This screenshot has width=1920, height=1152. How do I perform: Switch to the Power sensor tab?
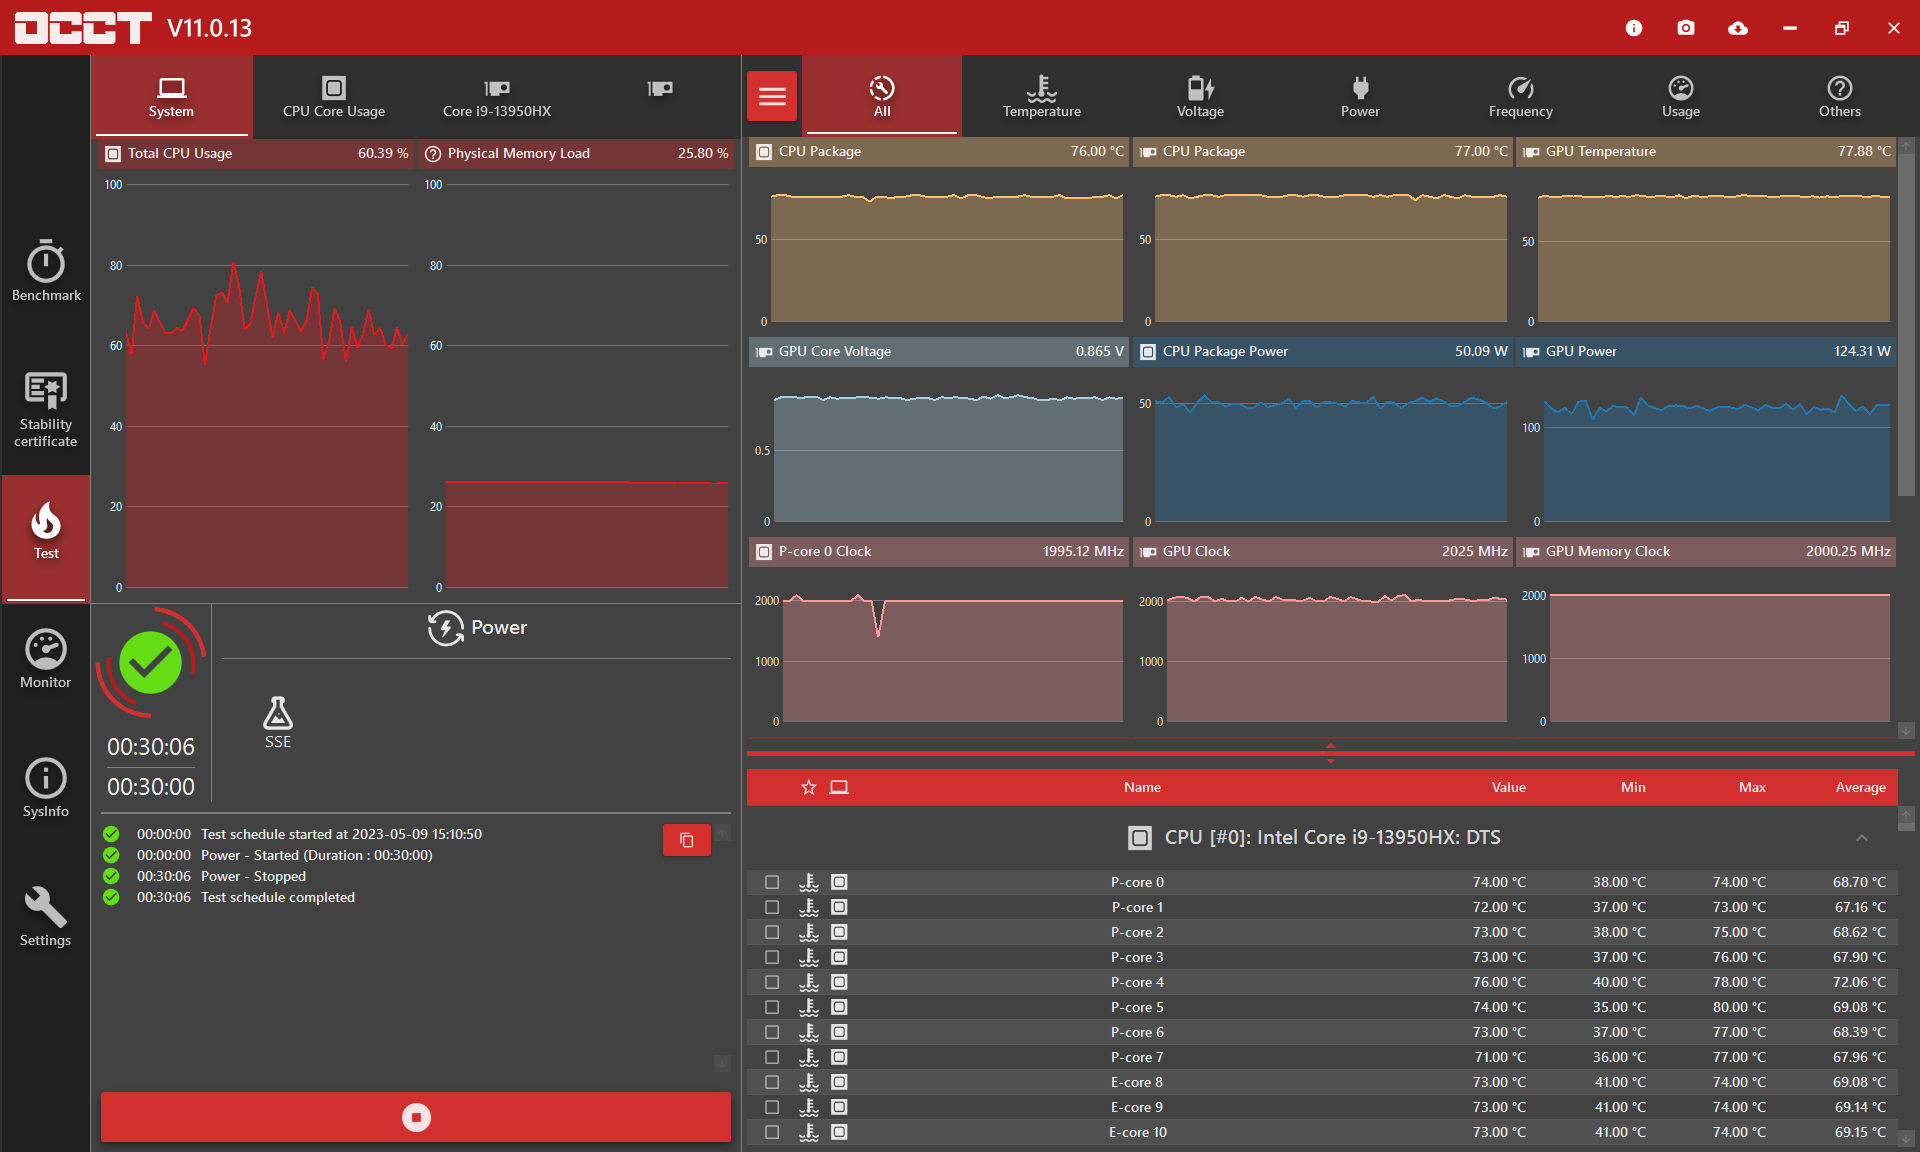(1360, 96)
